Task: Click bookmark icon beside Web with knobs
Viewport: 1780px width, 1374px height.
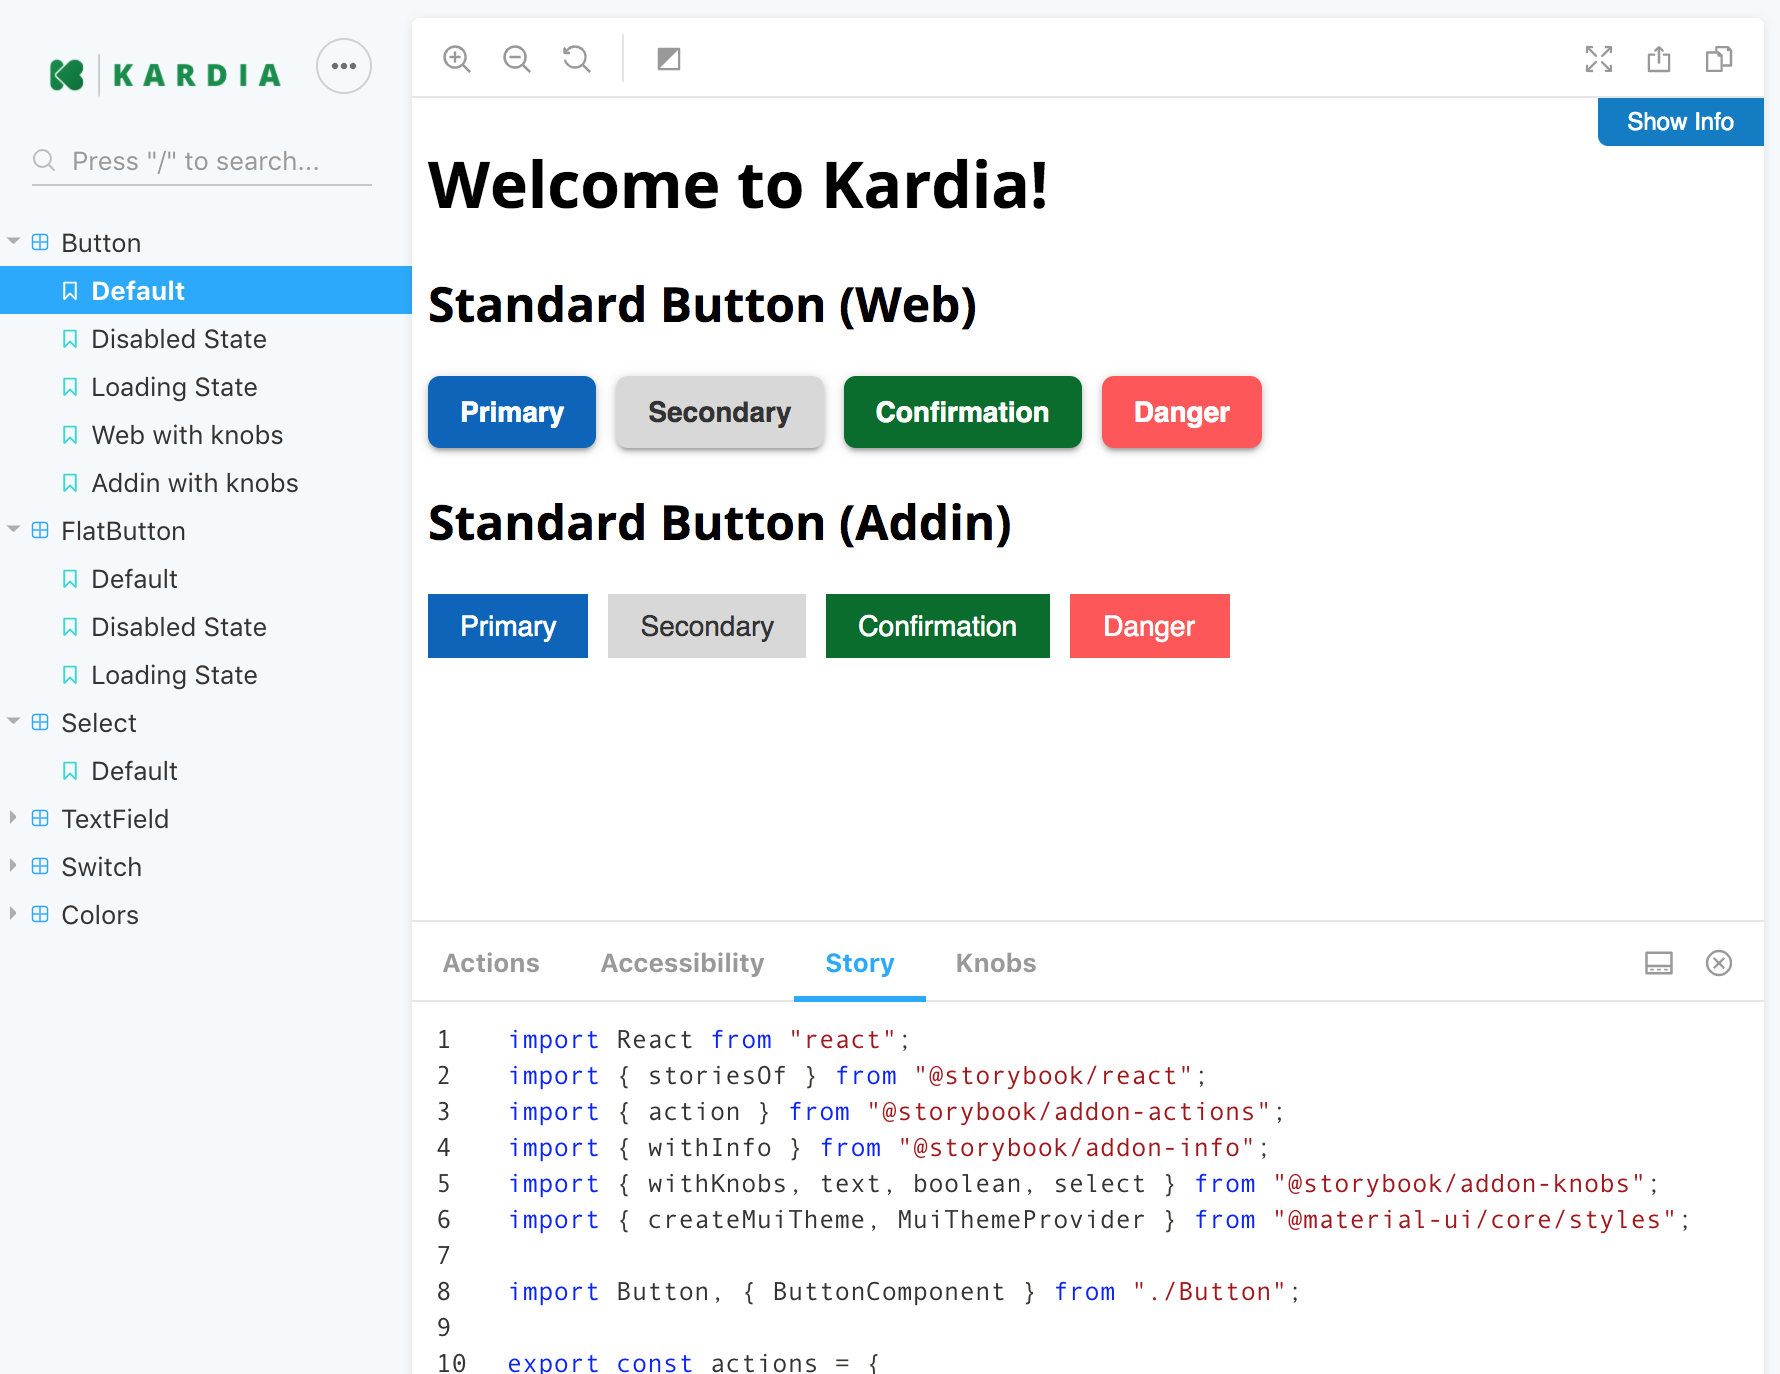Action: point(70,435)
